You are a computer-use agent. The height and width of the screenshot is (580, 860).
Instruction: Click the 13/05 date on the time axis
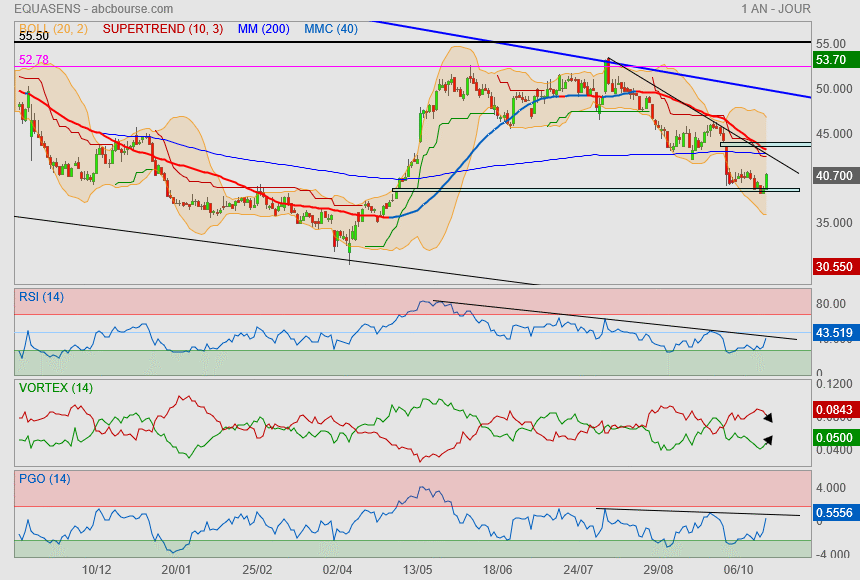click(x=417, y=569)
